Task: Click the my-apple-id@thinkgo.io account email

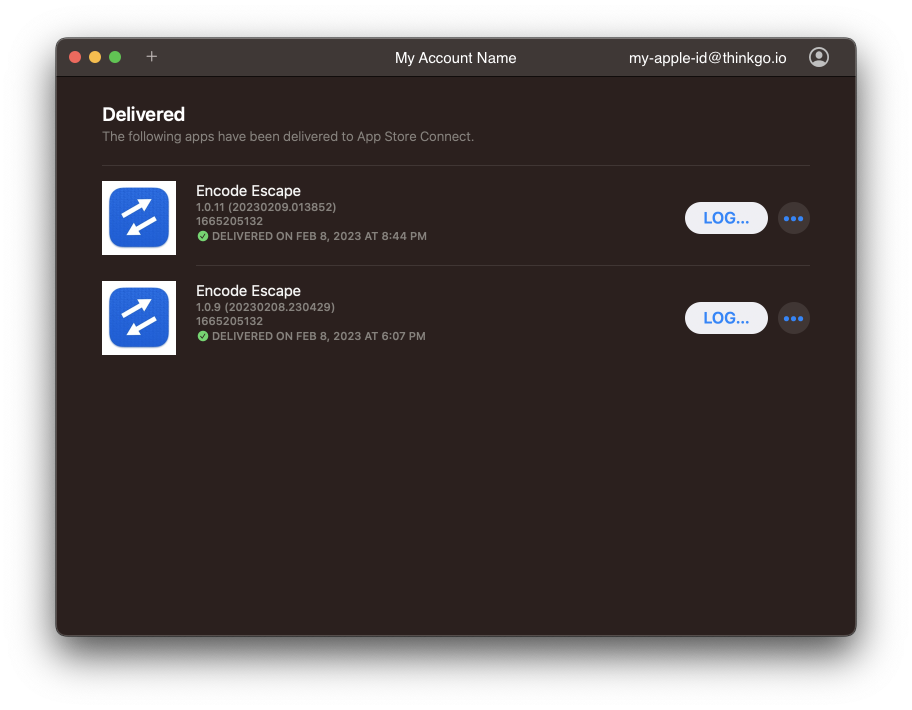Action: tap(707, 58)
